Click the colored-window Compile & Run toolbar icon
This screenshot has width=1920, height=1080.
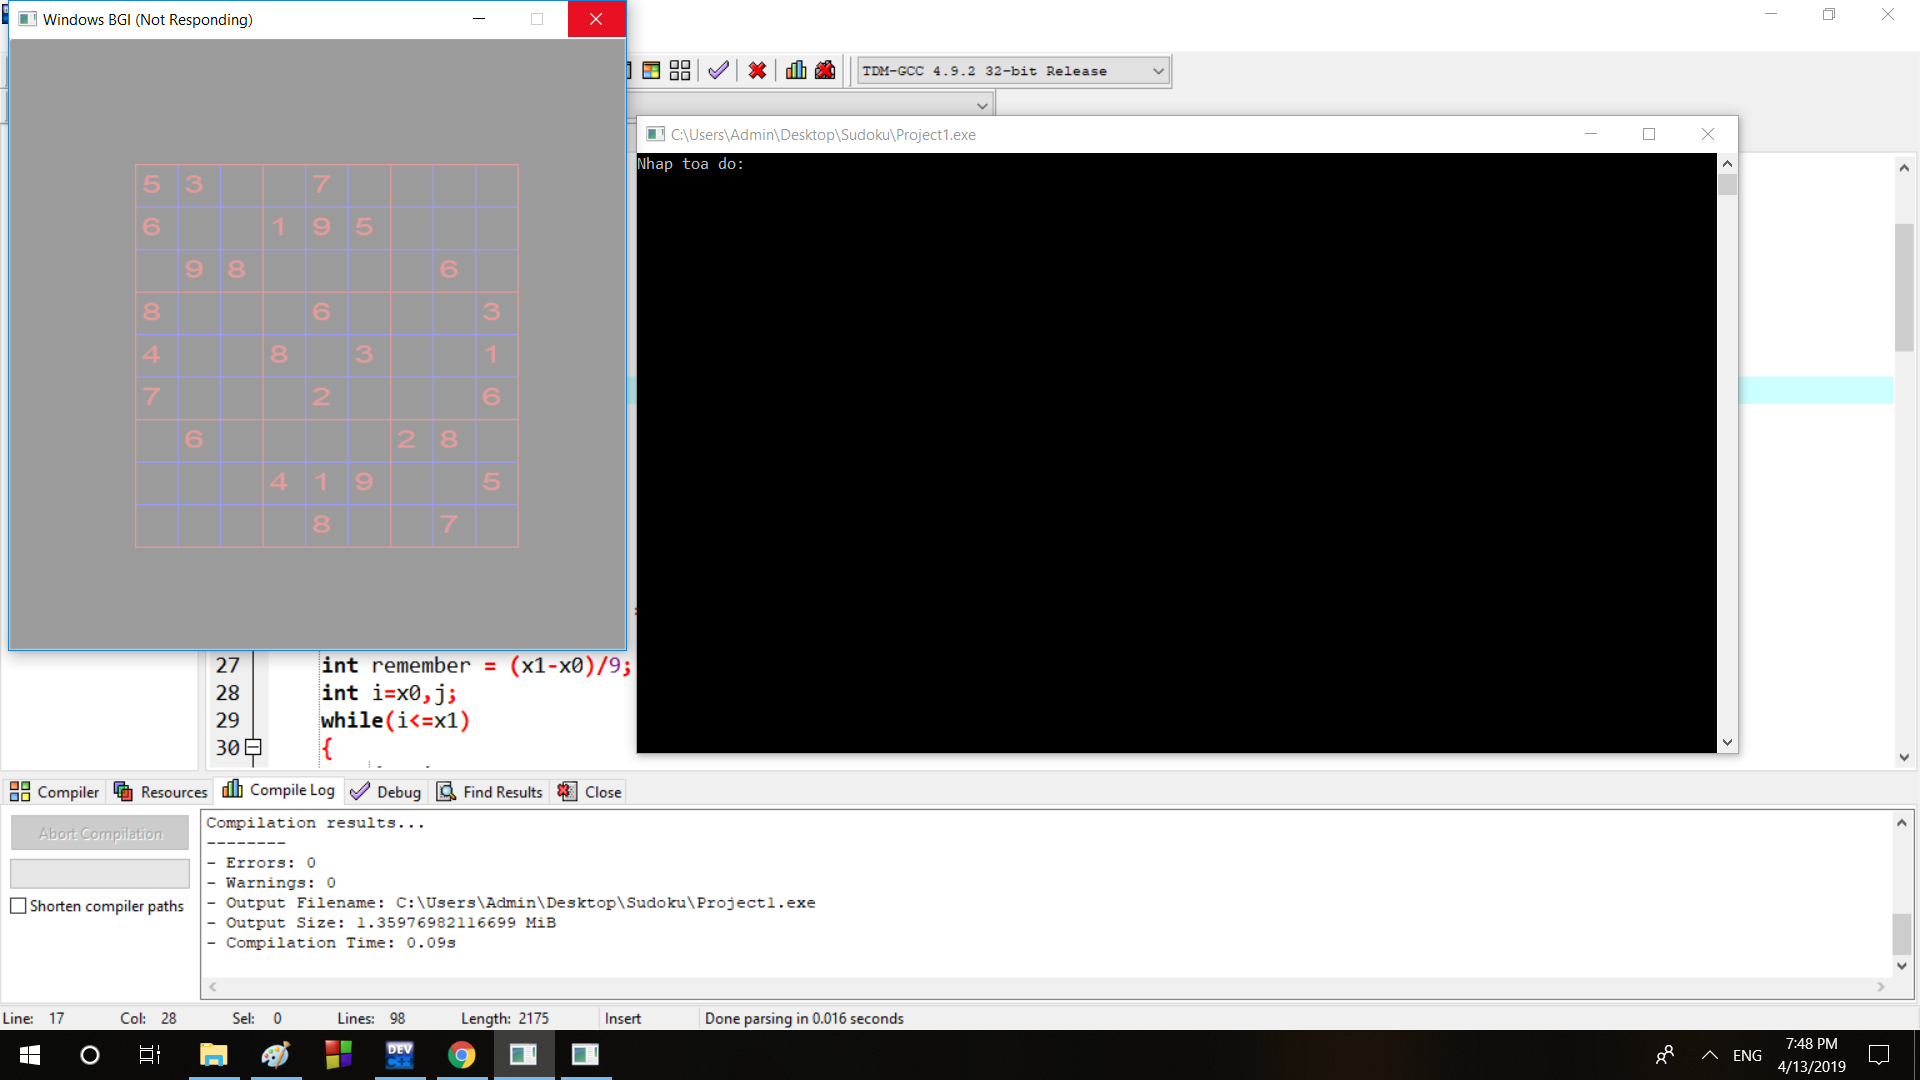point(651,70)
